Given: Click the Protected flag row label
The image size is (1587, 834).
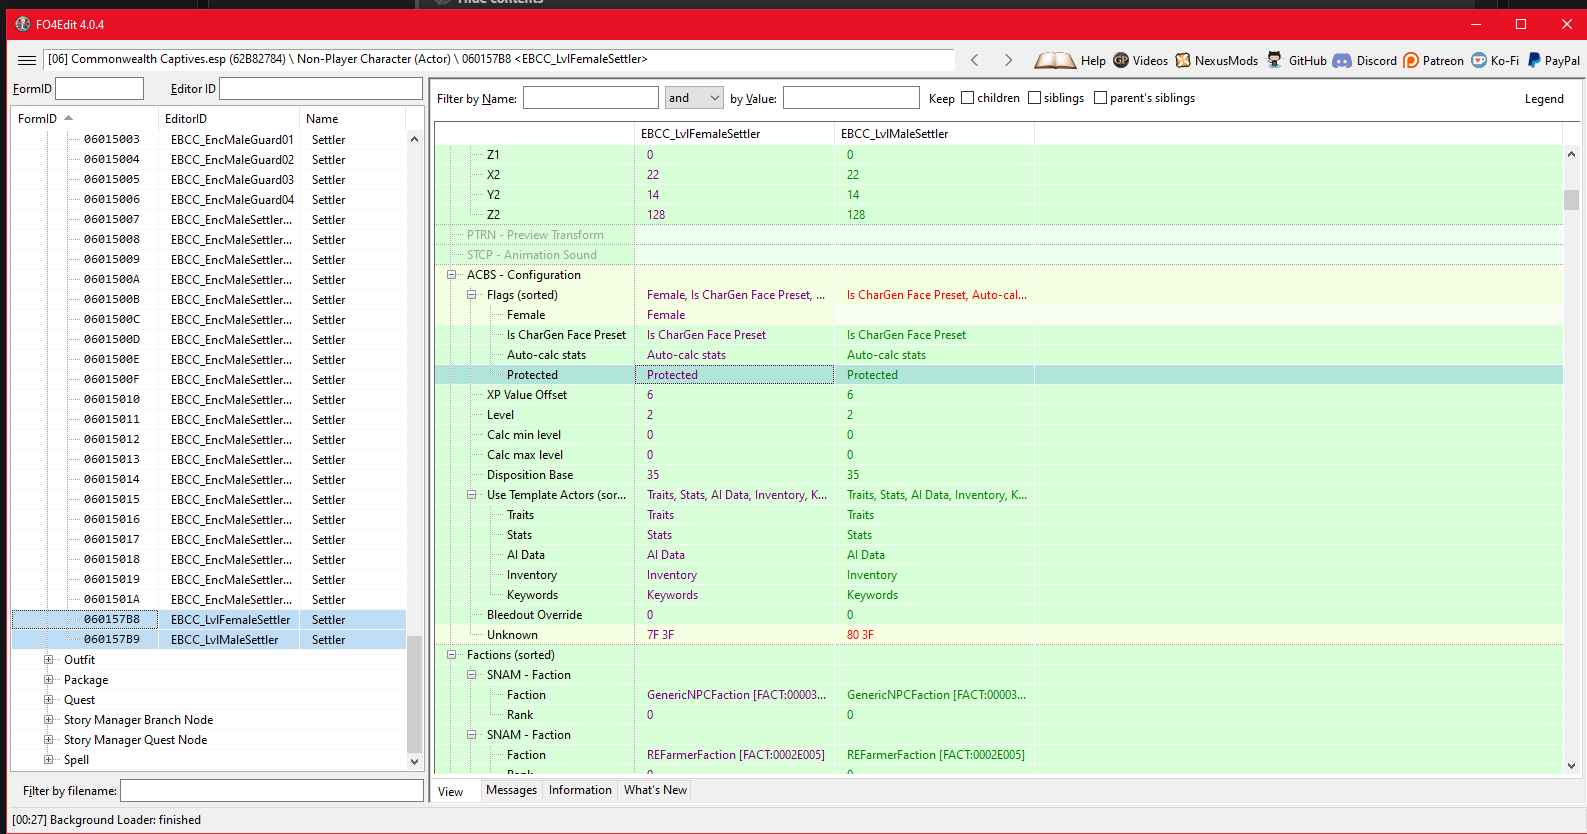Looking at the screenshot, I should pyautogui.click(x=532, y=375).
